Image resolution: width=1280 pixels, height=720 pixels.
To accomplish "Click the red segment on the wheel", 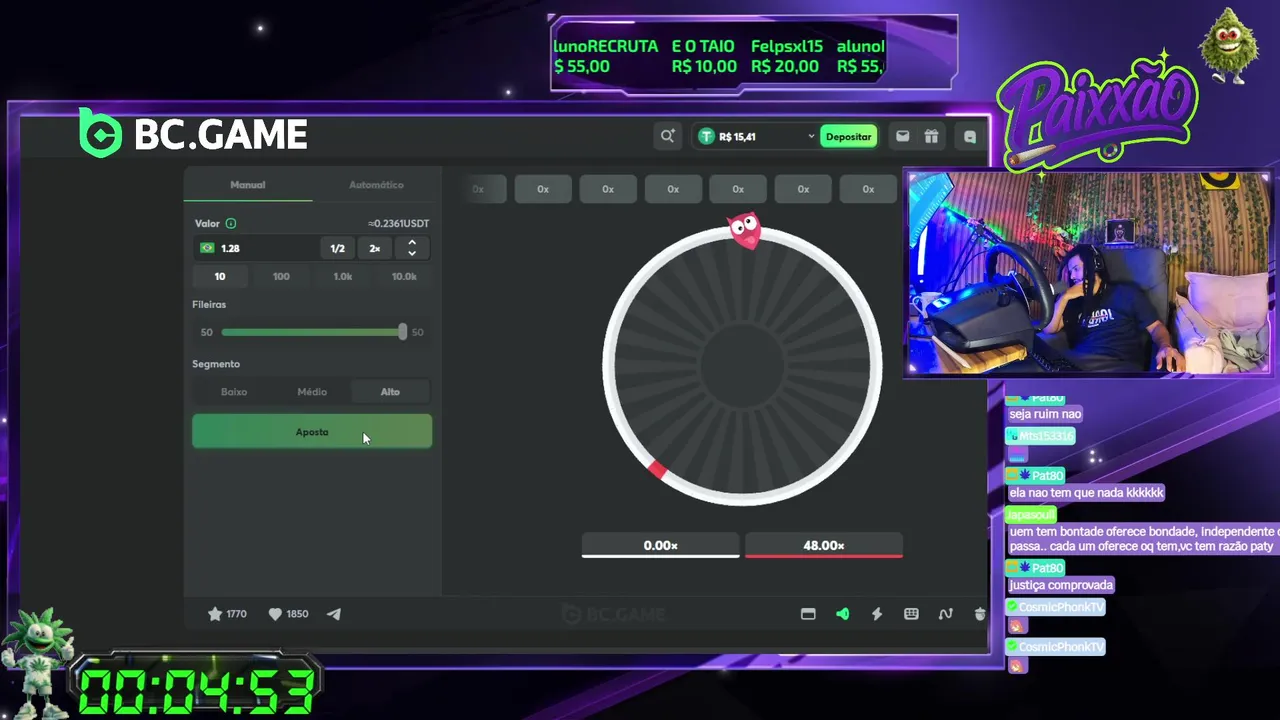I will (x=657, y=469).
